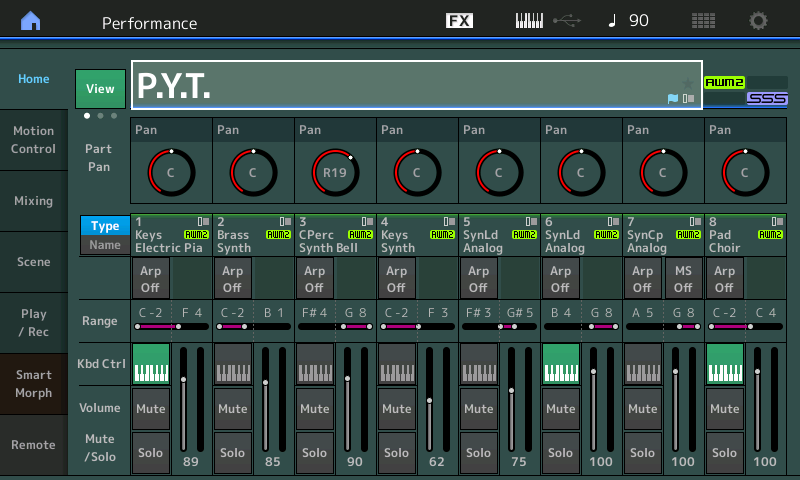800x480 pixels.
Task: Mute Part 5 SynLd Analog
Action: coord(479,408)
